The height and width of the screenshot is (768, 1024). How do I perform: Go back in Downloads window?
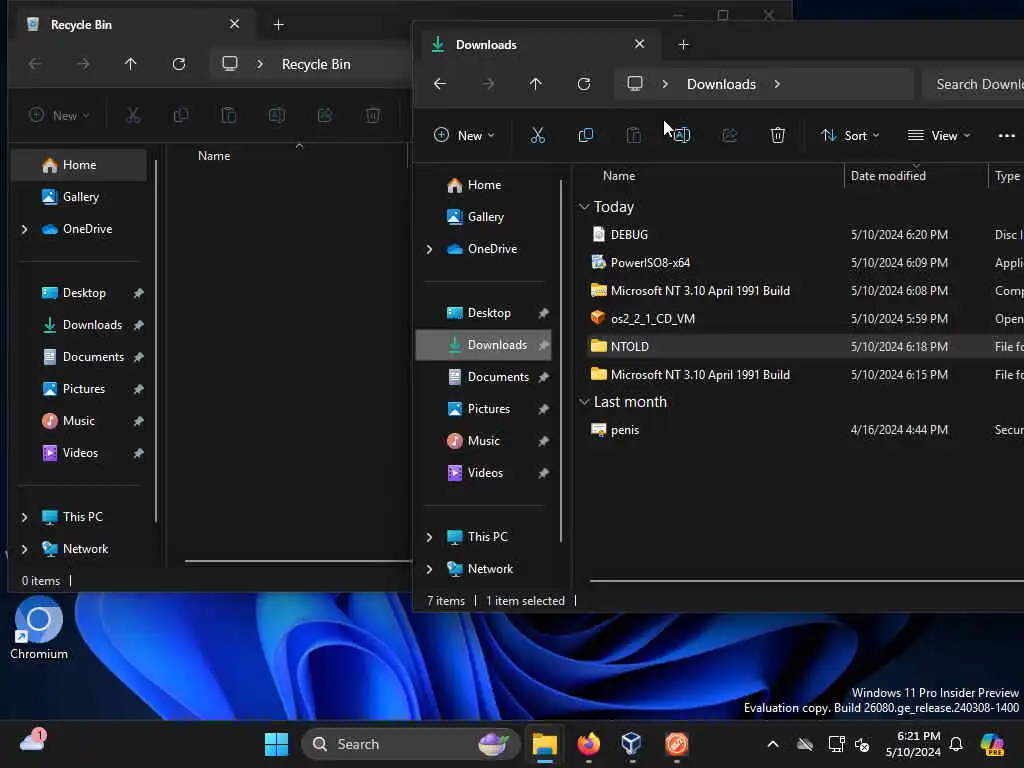pyautogui.click(x=440, y=84)
